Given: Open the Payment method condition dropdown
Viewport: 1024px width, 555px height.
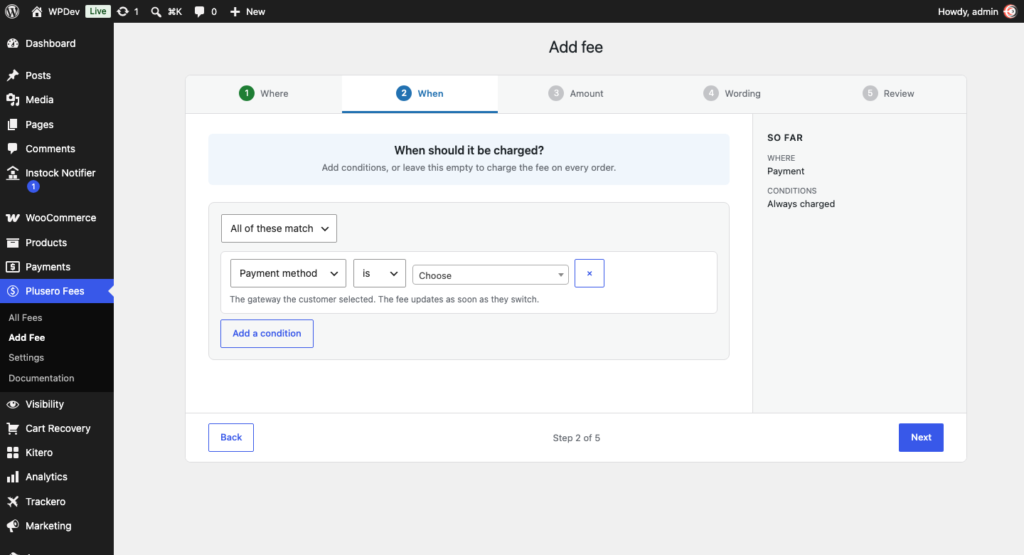Looking at the screenshot, I should point(288,274).
